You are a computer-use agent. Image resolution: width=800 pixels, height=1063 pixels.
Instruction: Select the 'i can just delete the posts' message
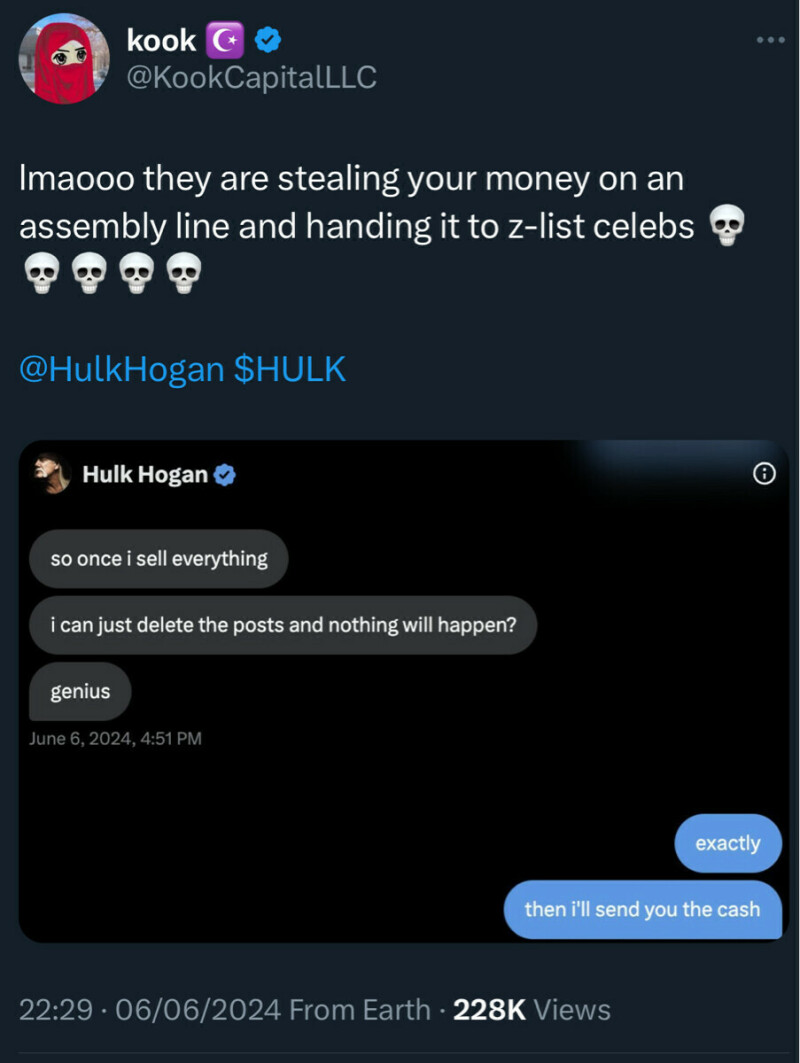click(x=283, y=625)
